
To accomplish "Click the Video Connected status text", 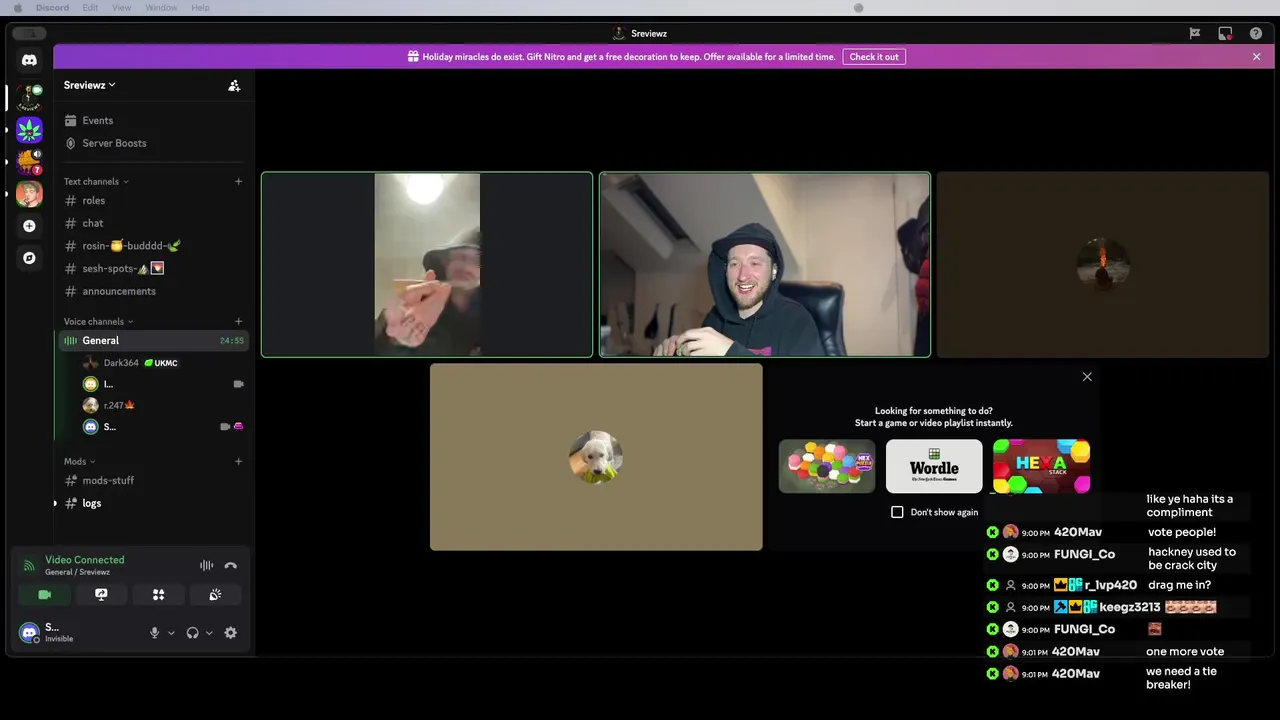I will [x=85, y=560].
